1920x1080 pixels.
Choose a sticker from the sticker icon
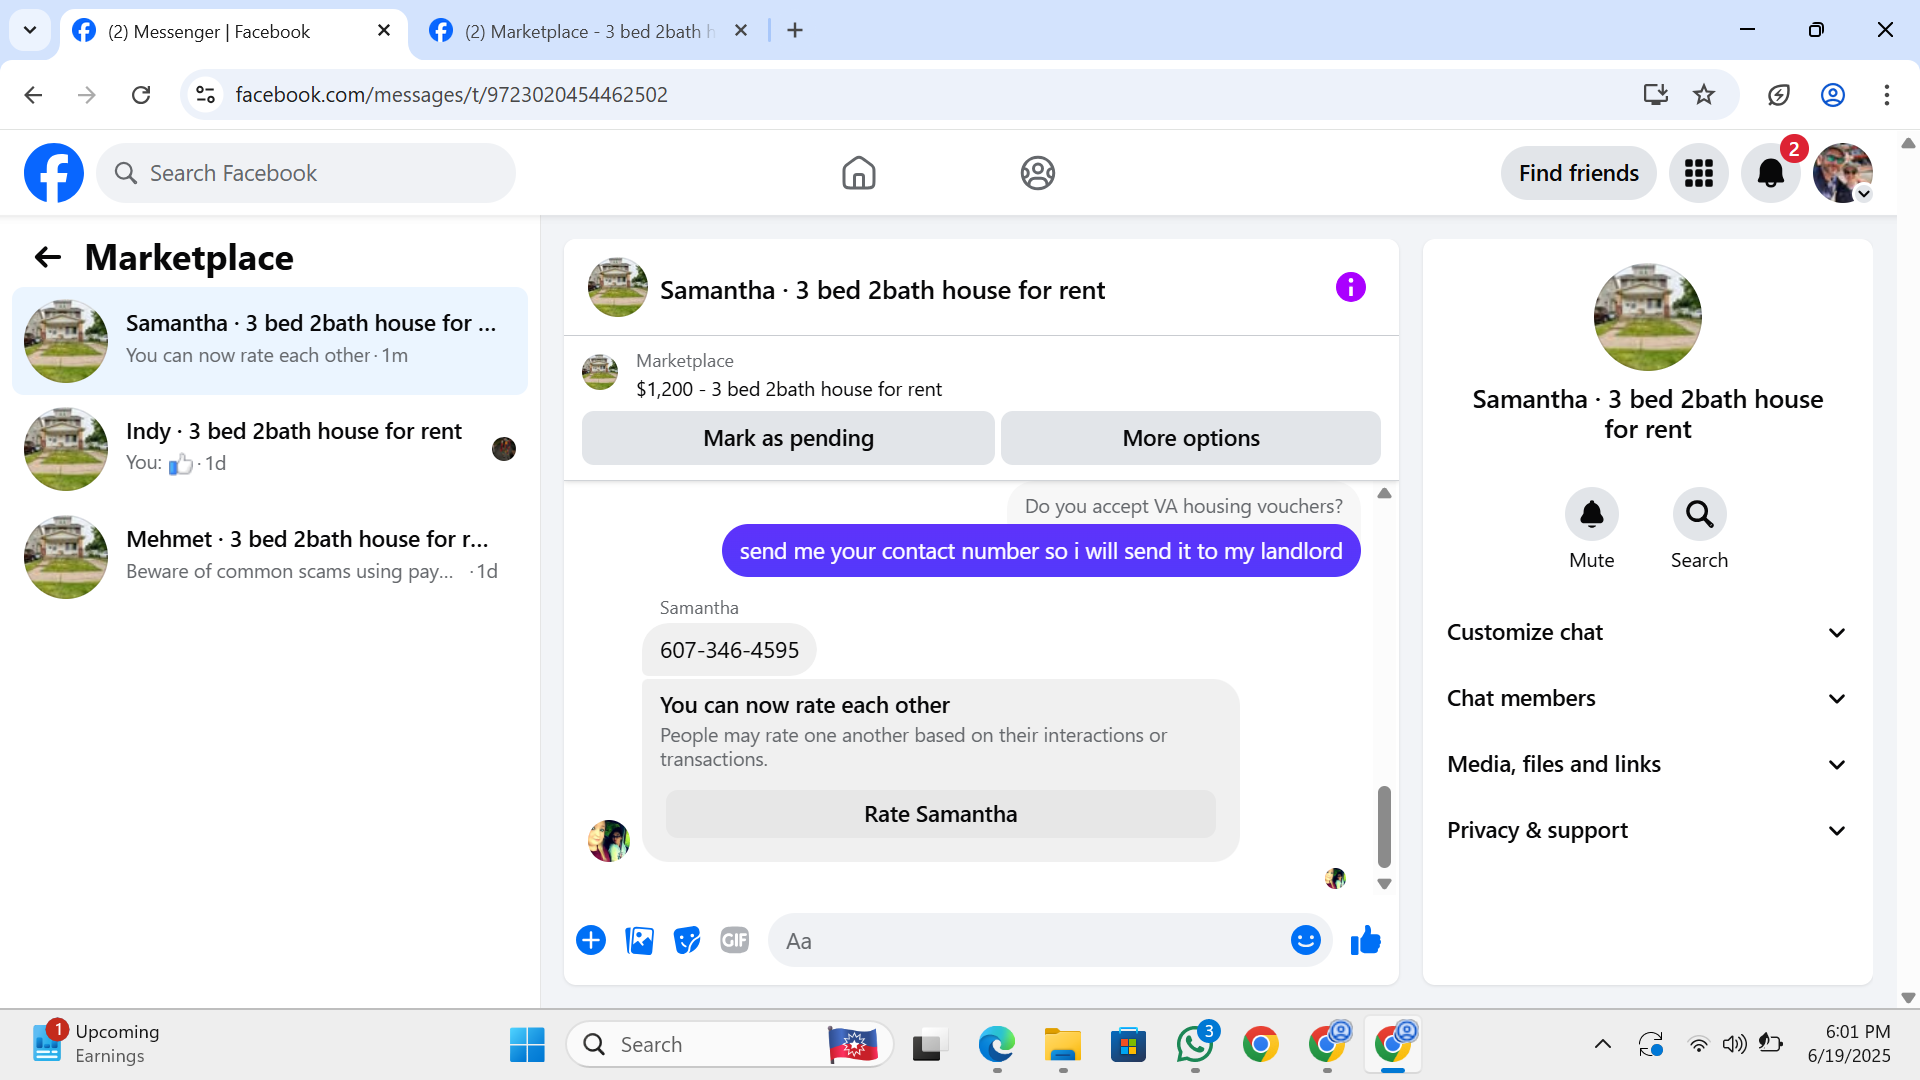(687, 940)
